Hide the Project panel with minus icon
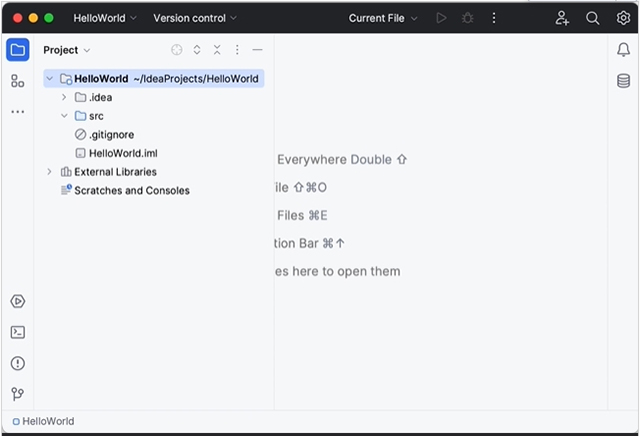The height and width of the screenshot is (436, 640). pyautogui.click(x=257, y=50)
